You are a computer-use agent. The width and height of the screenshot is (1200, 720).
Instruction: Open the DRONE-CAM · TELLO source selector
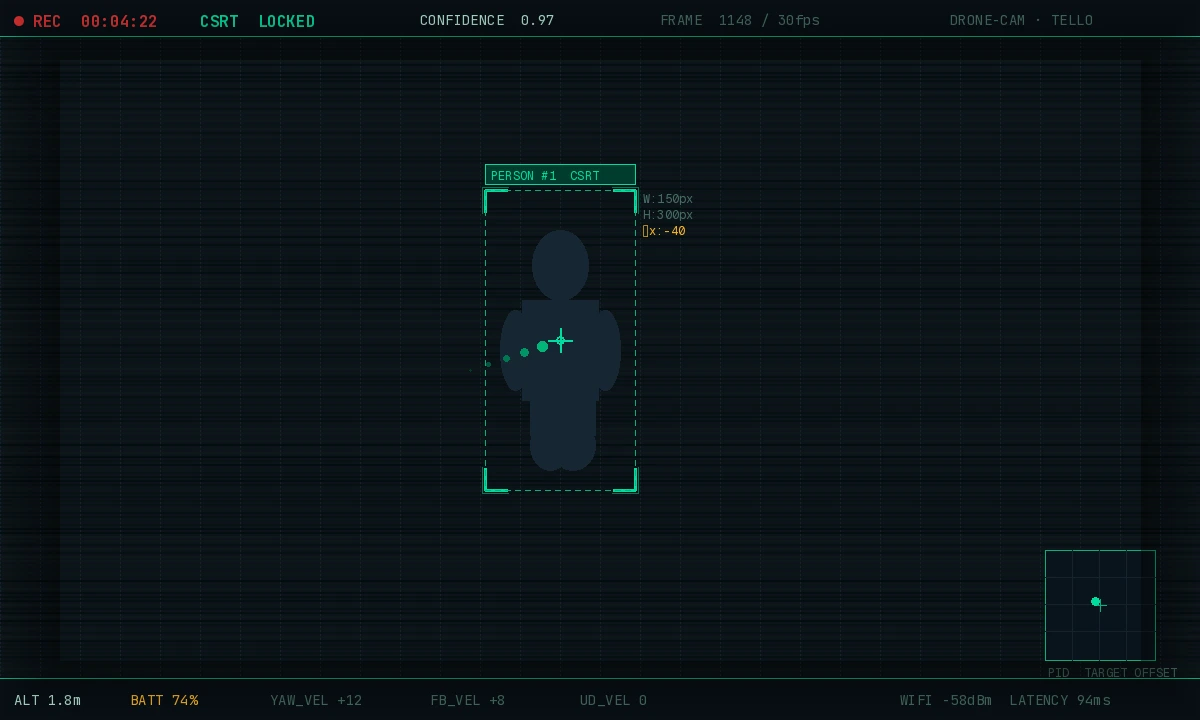pyautogui.click(x=1021, y=20)
